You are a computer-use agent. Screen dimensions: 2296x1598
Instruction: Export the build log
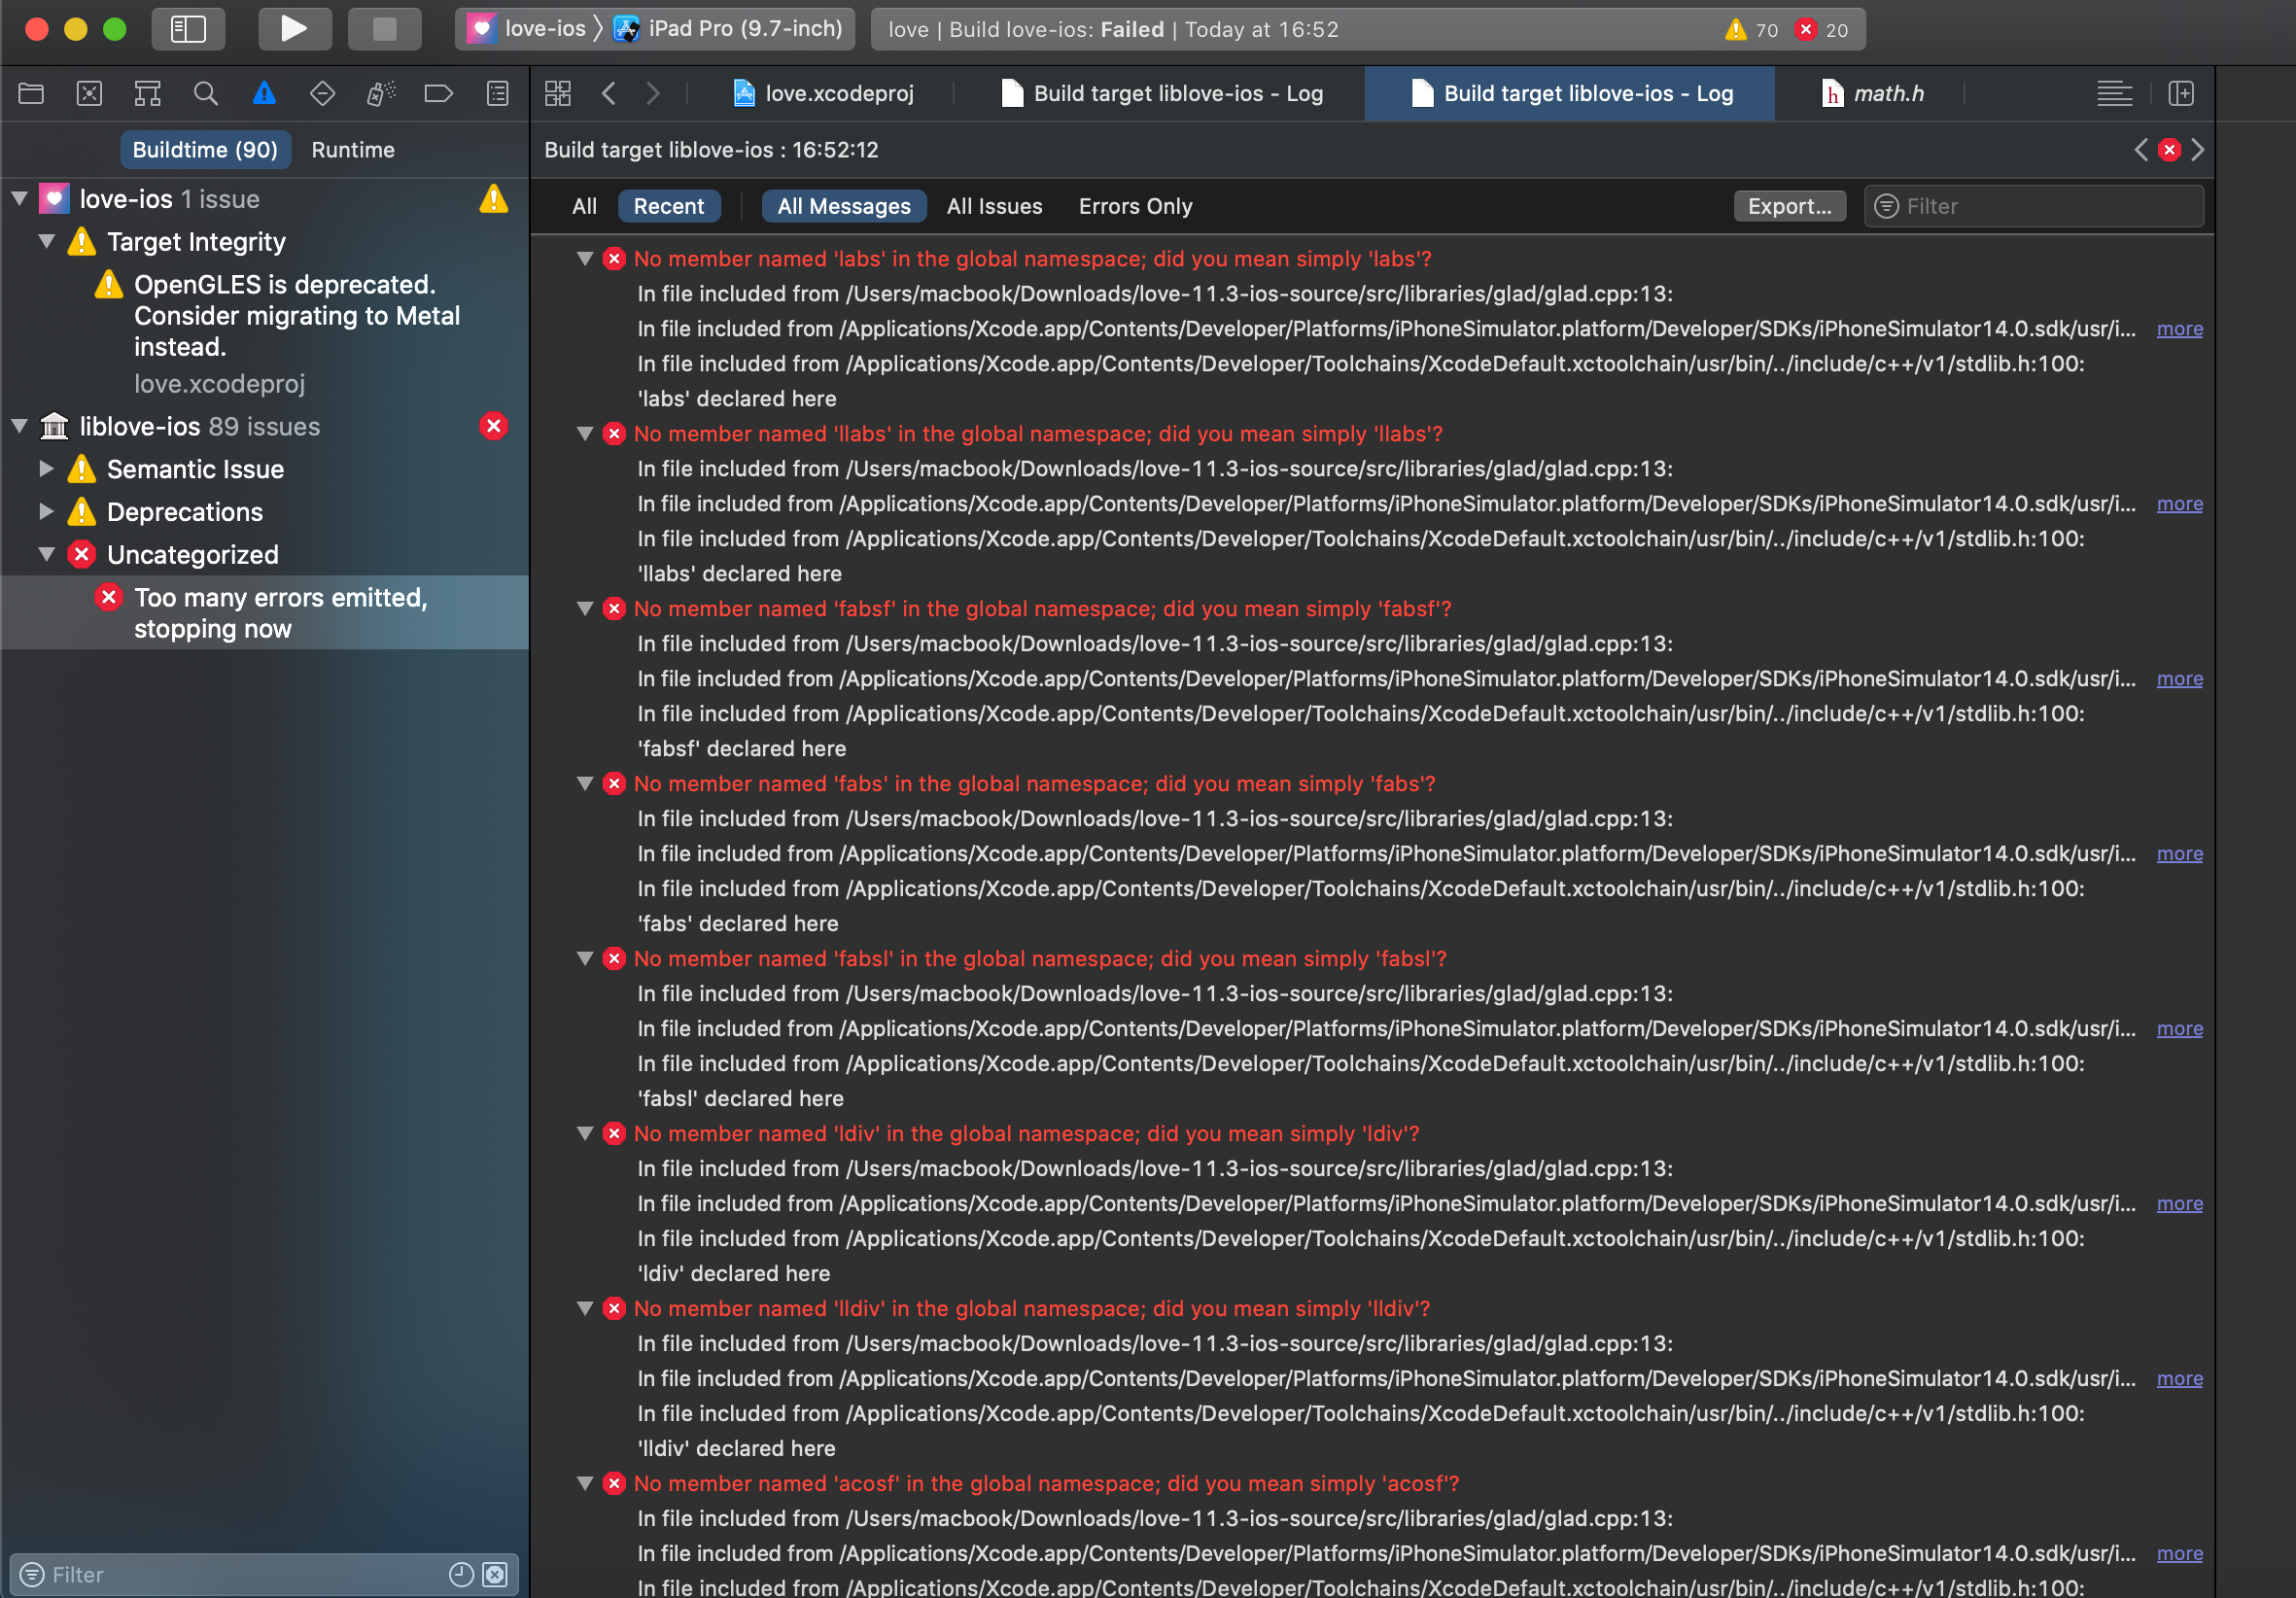[x=1789, y=207]
